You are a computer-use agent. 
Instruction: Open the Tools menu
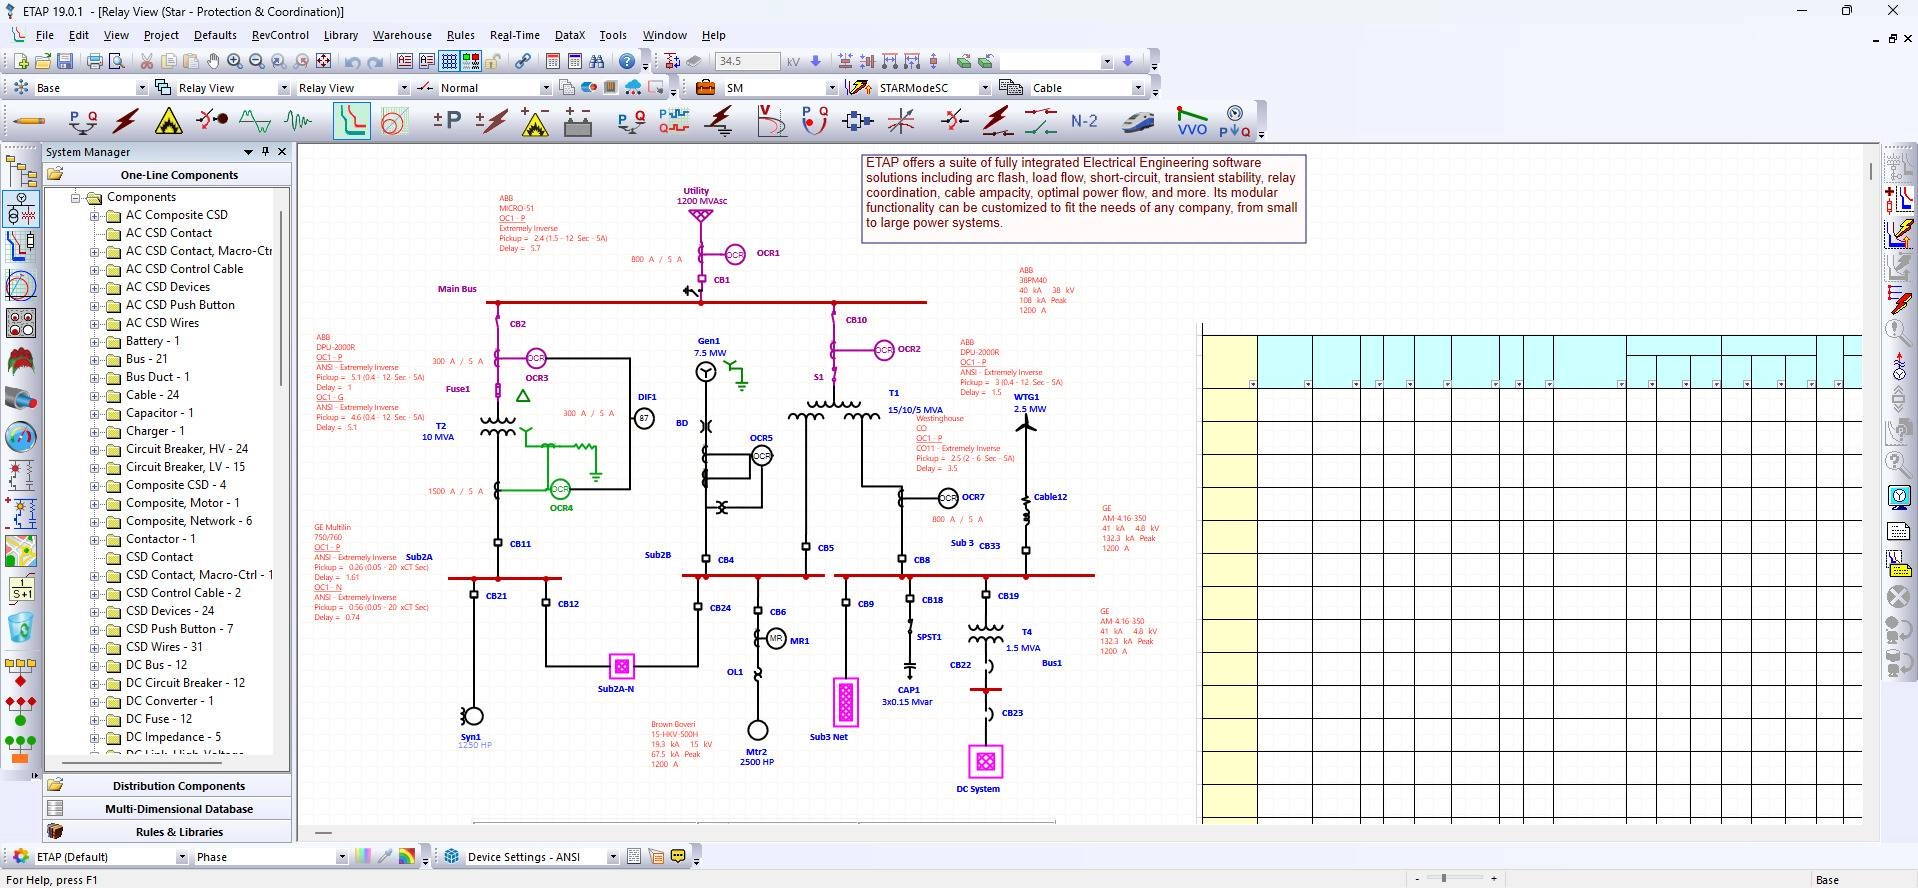coord(613,35)
